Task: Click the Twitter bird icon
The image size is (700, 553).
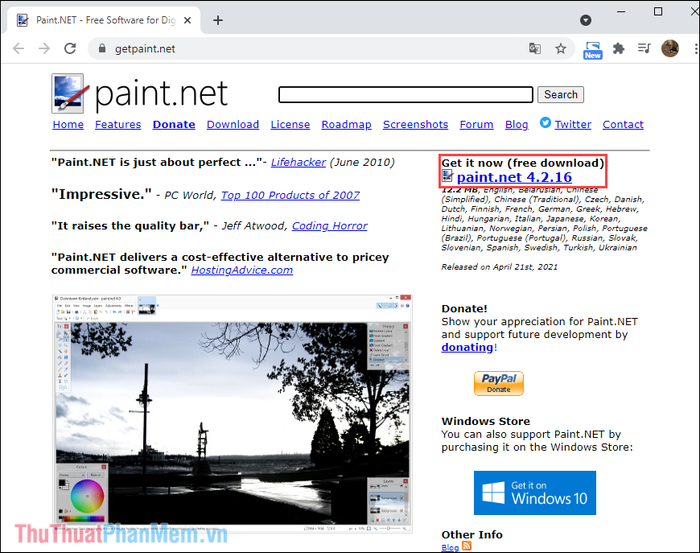Action: tap(545, 122)
